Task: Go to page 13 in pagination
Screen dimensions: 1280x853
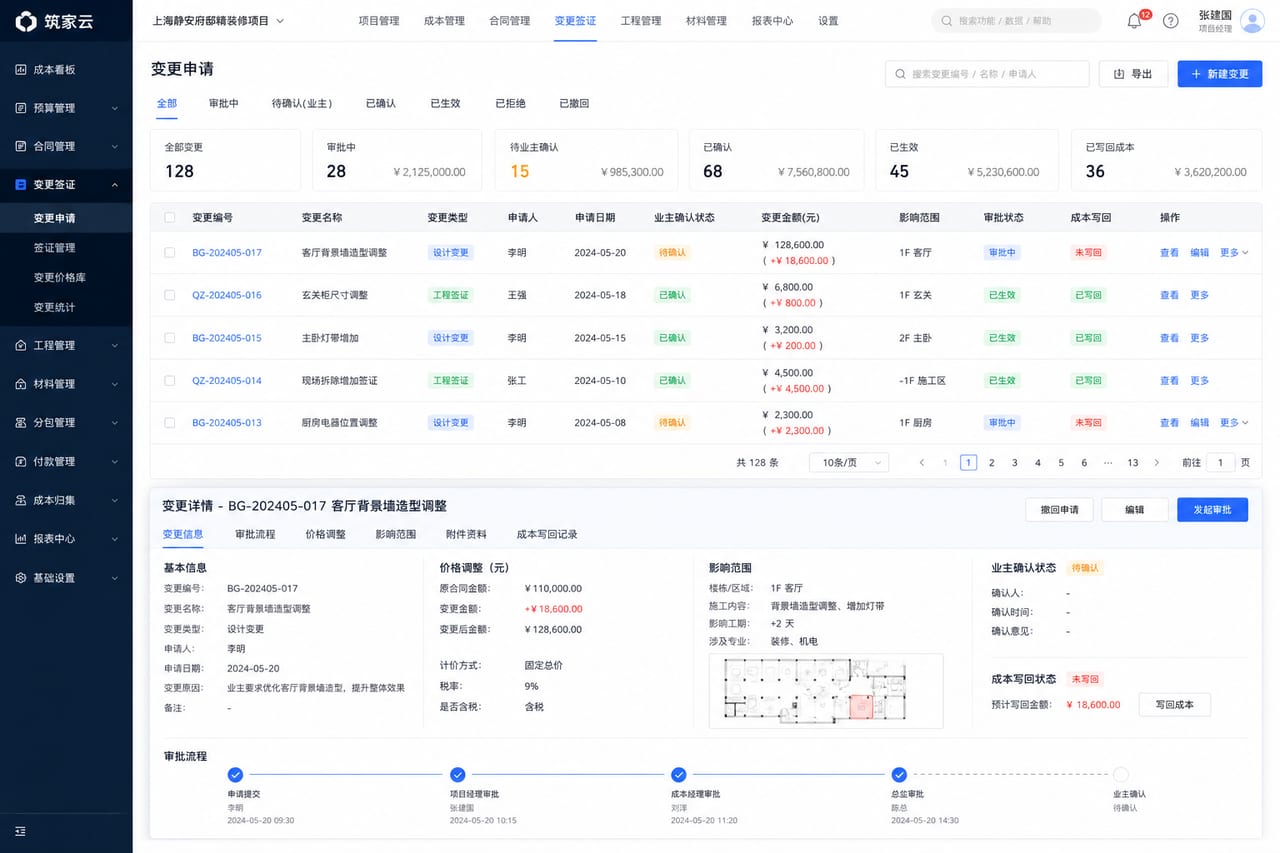Action: (1132, 463)
